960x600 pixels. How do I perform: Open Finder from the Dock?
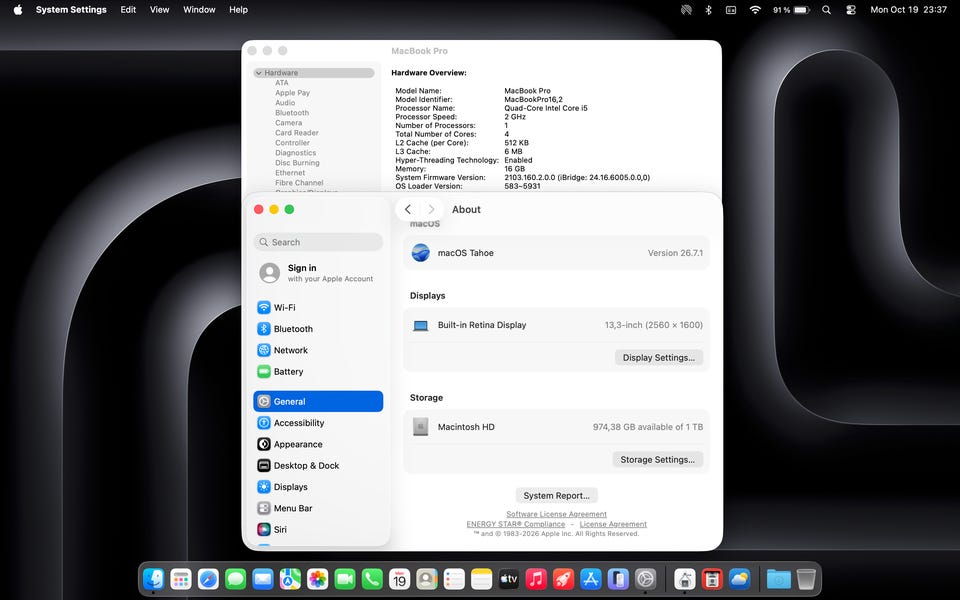pos(153,579)
